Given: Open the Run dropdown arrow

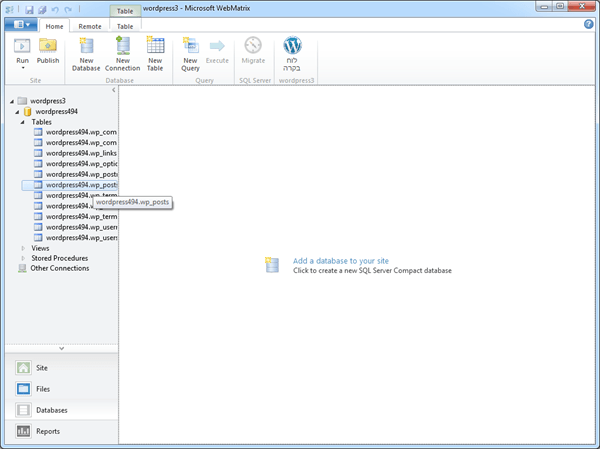Looking at the screenshot, I should click(x=23, y=68).
